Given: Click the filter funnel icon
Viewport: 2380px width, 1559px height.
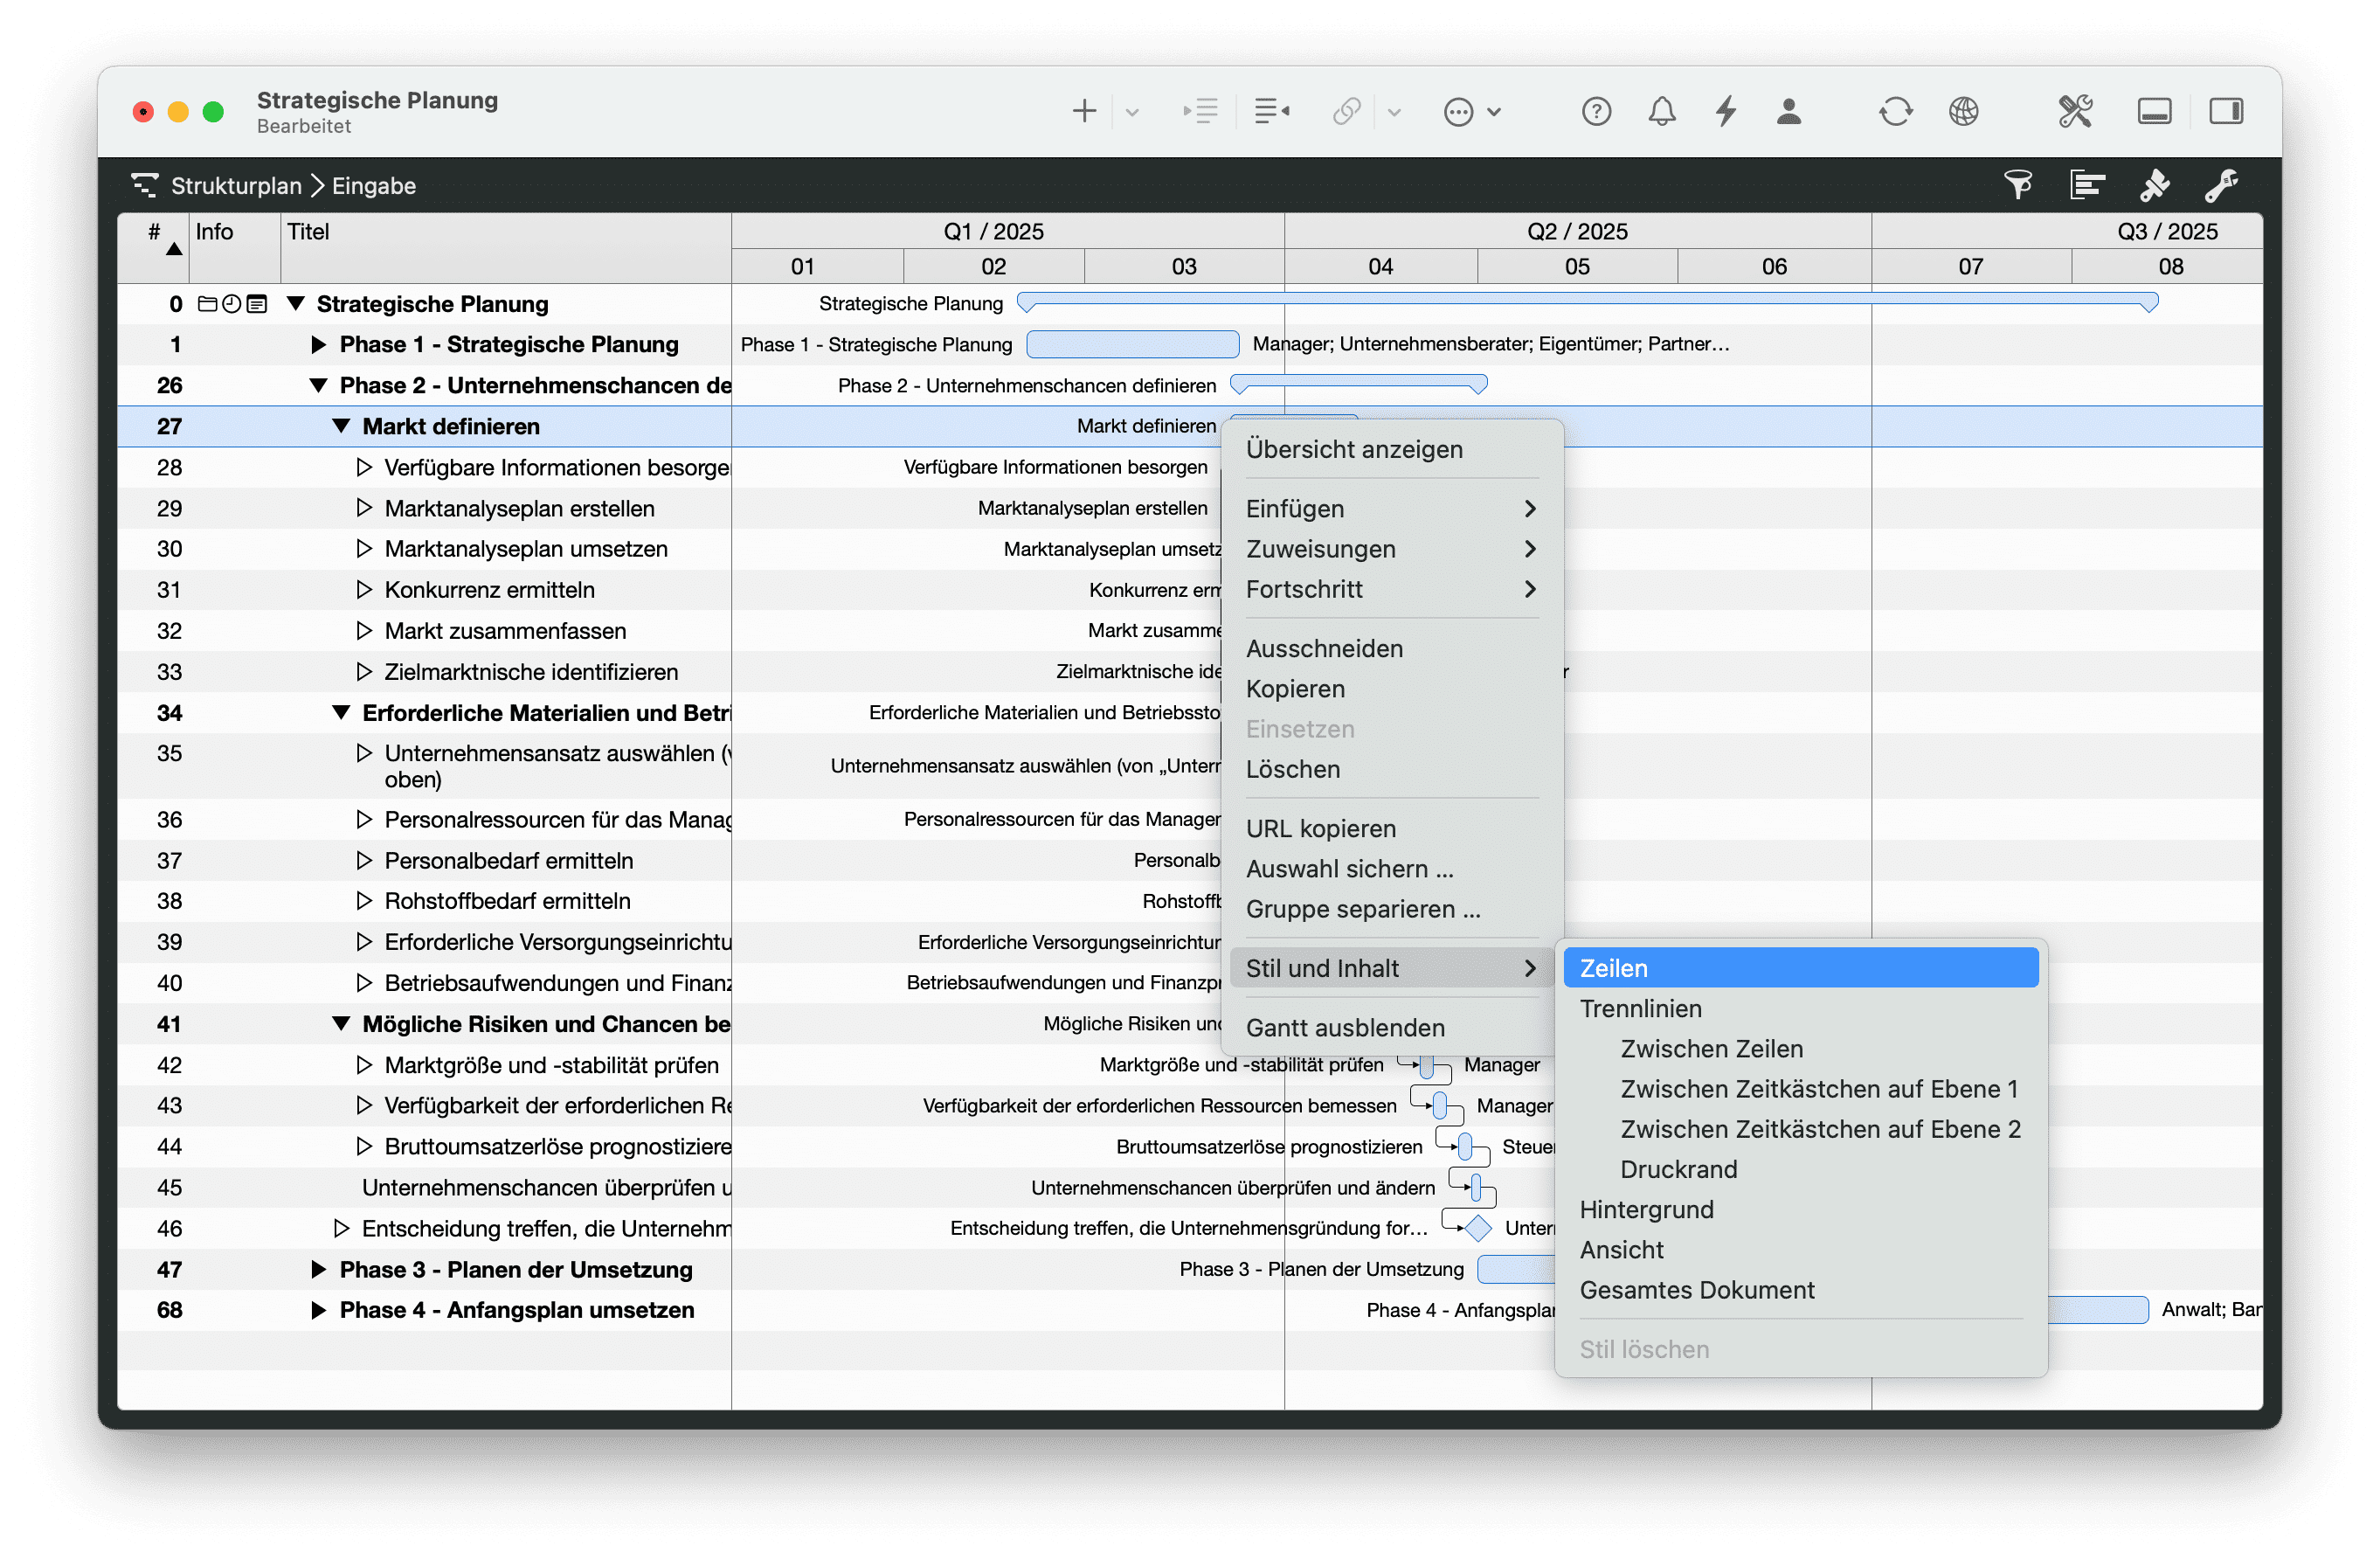Looking at the screenshot, I should [2018, 185].
